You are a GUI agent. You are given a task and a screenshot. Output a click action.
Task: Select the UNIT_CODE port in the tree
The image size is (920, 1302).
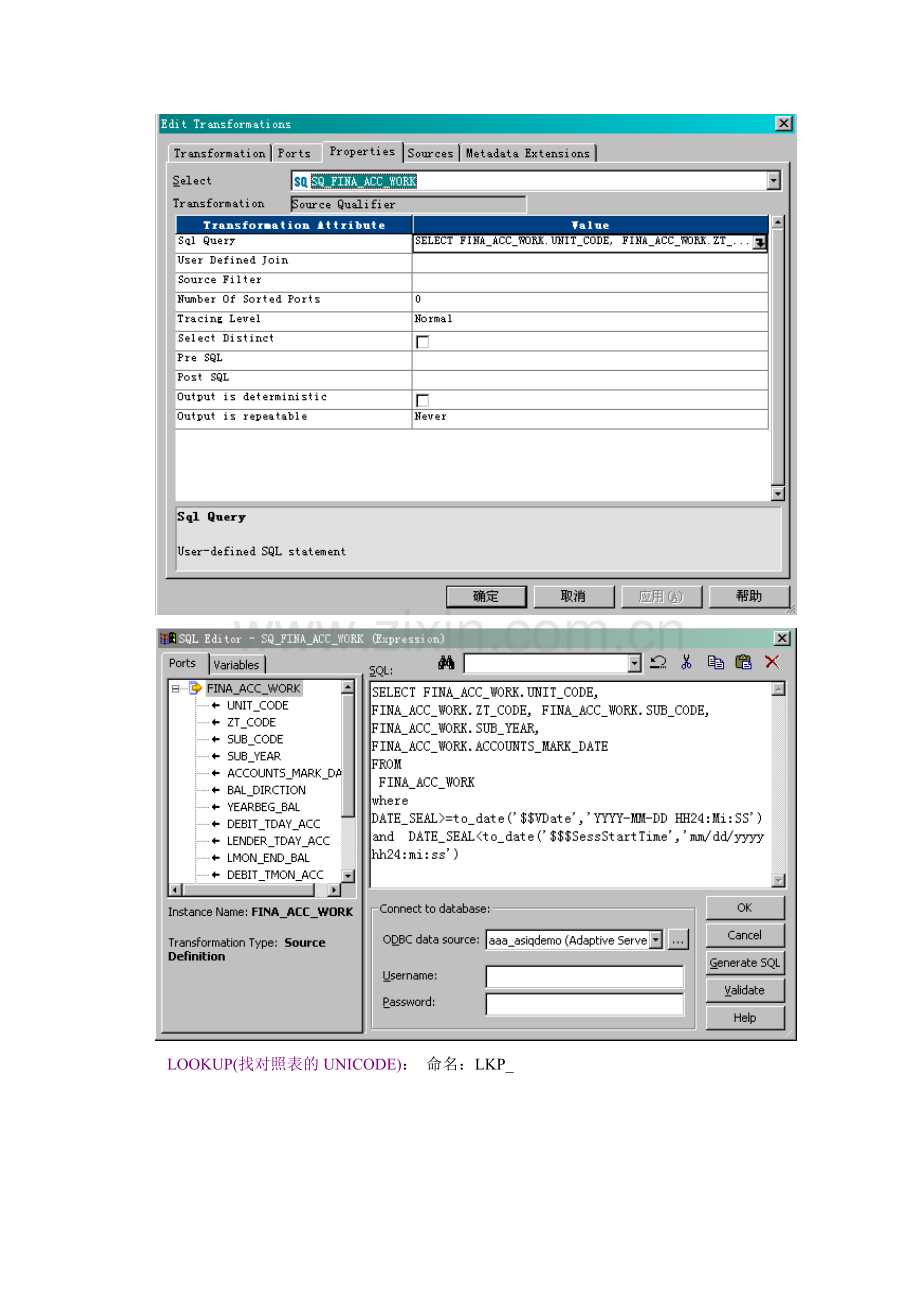[257, 705]
